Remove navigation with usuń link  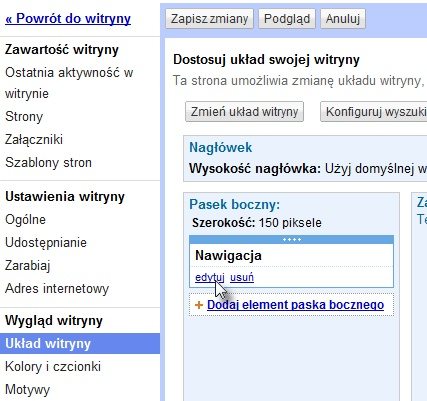[242, 277]
